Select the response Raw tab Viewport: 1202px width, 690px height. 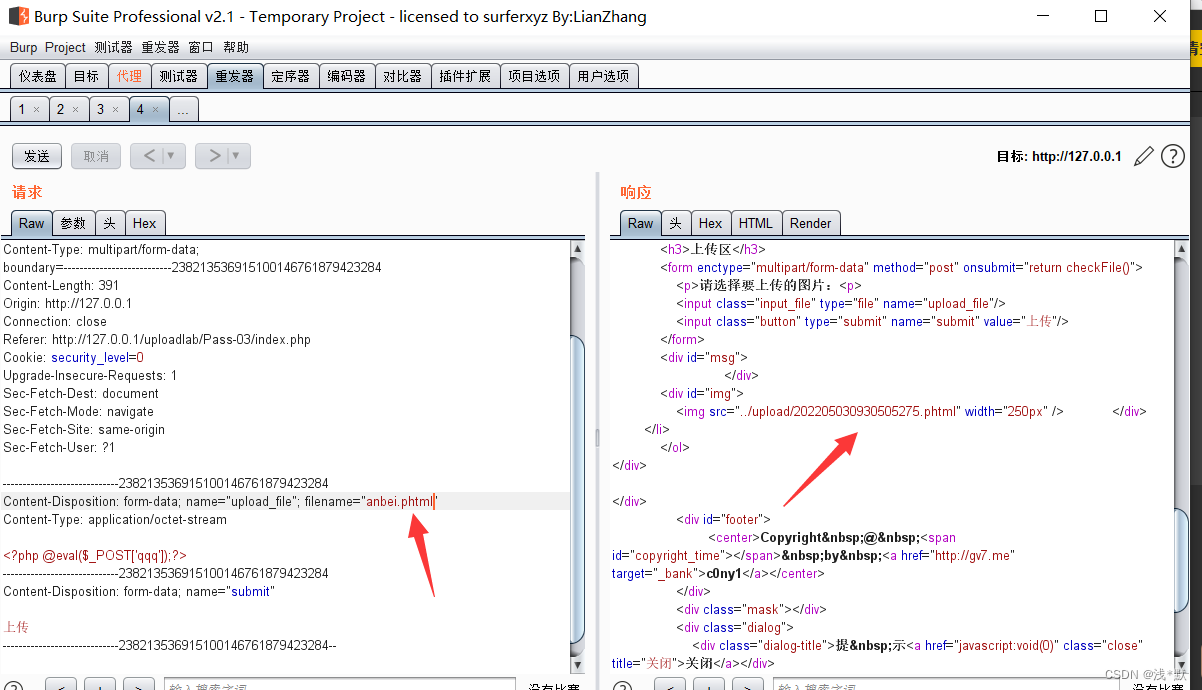click(x=641, y=223)
